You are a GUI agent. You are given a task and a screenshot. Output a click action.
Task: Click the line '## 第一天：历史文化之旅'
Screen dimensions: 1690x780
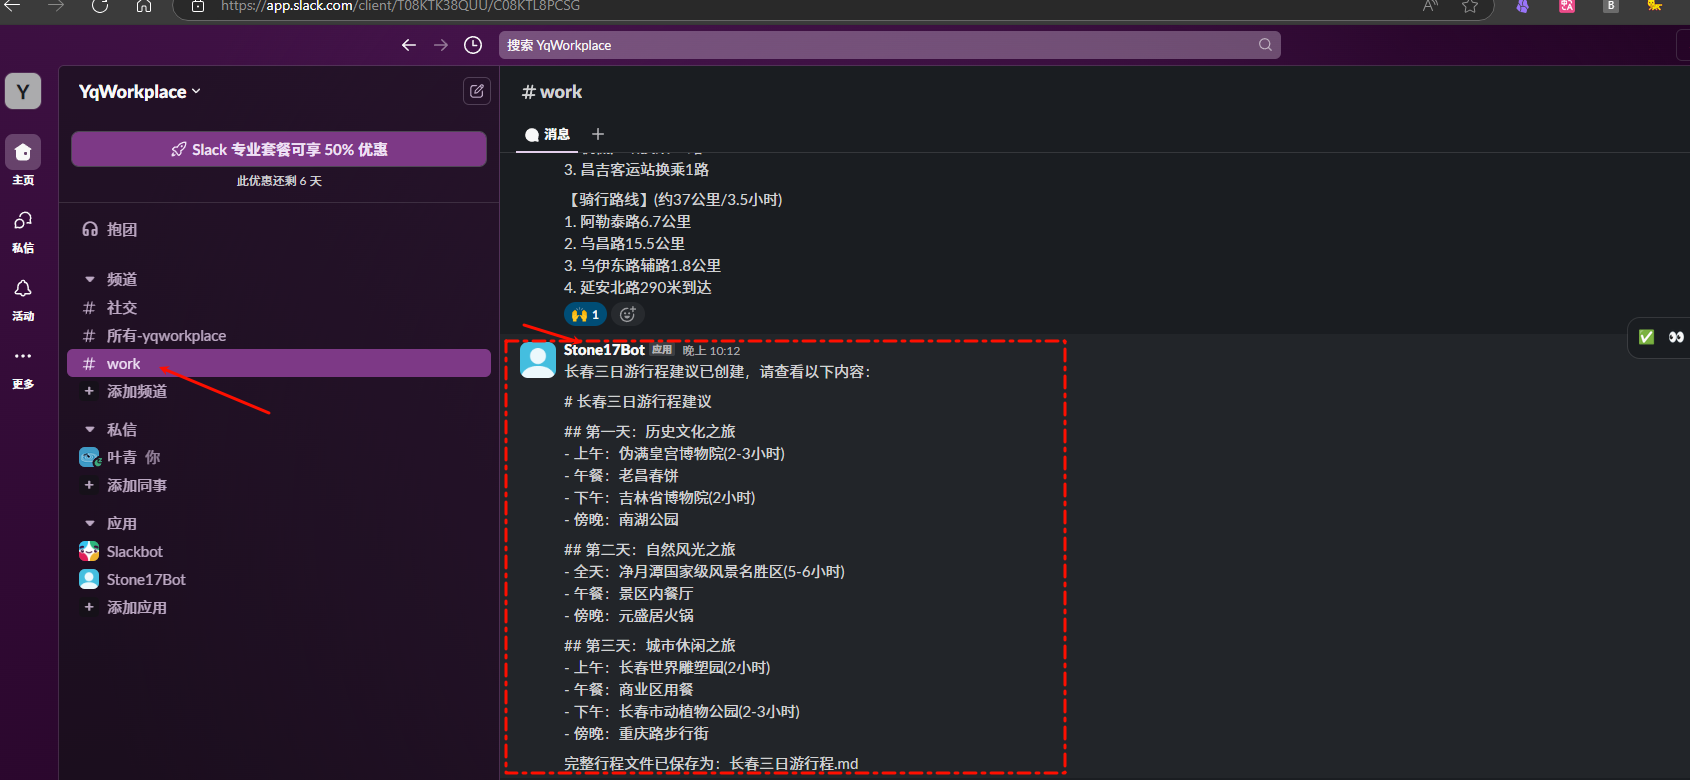pos(650,432)
